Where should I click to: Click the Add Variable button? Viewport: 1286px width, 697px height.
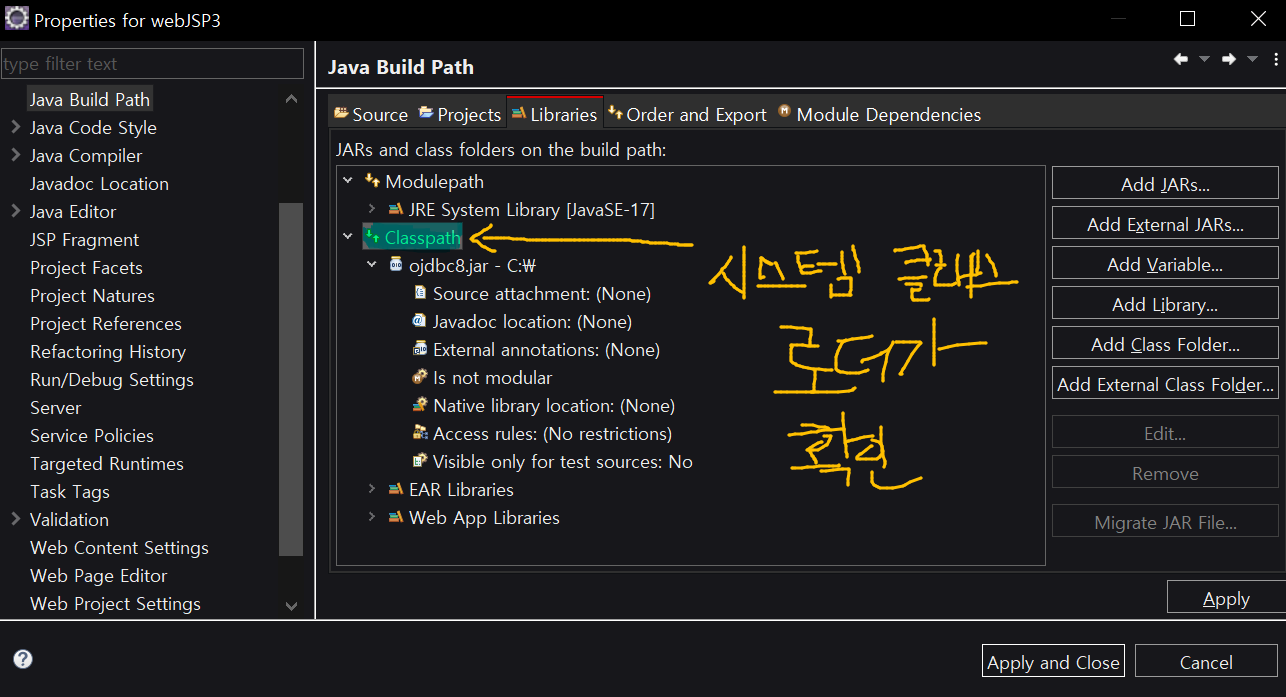click(x=1165, y=264)
